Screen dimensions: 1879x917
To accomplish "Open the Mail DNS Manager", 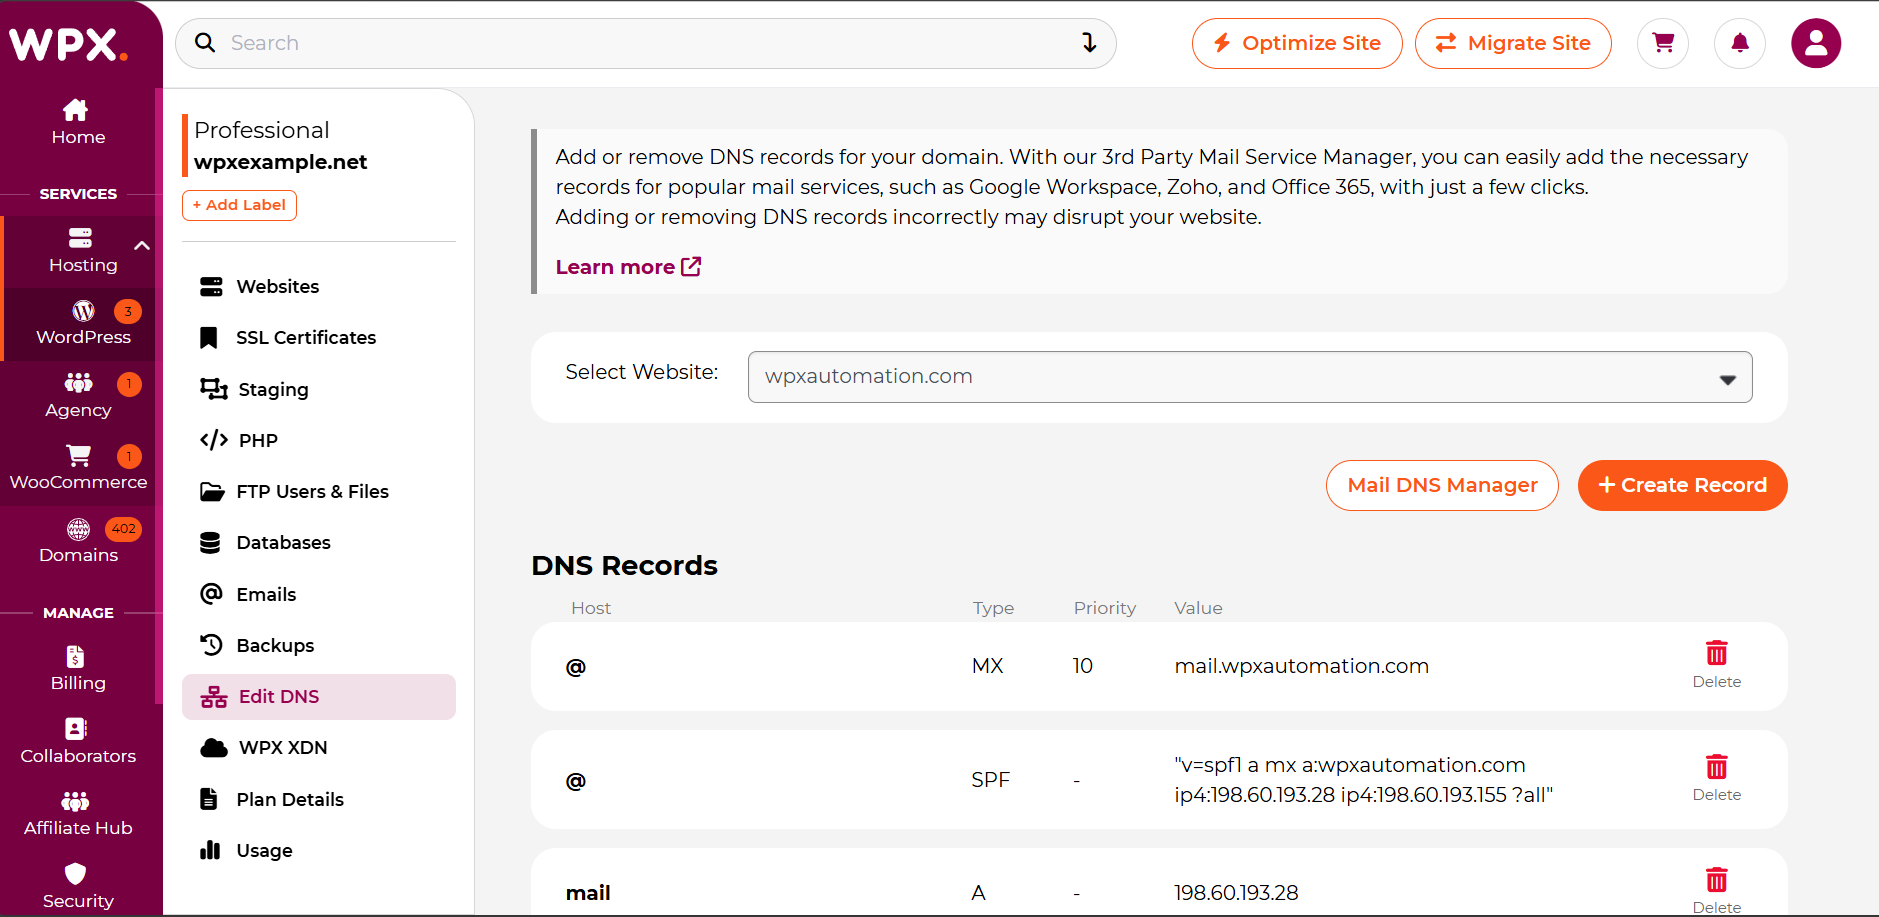I will tap(1442, 485).
